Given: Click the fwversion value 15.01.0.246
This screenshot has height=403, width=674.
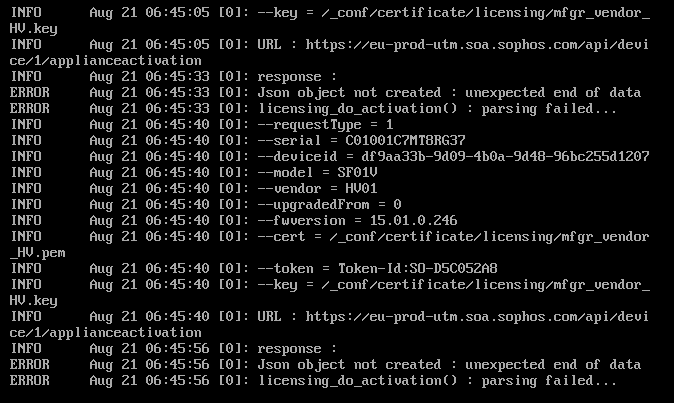Looking at the screenshot, I should (413, 220).
